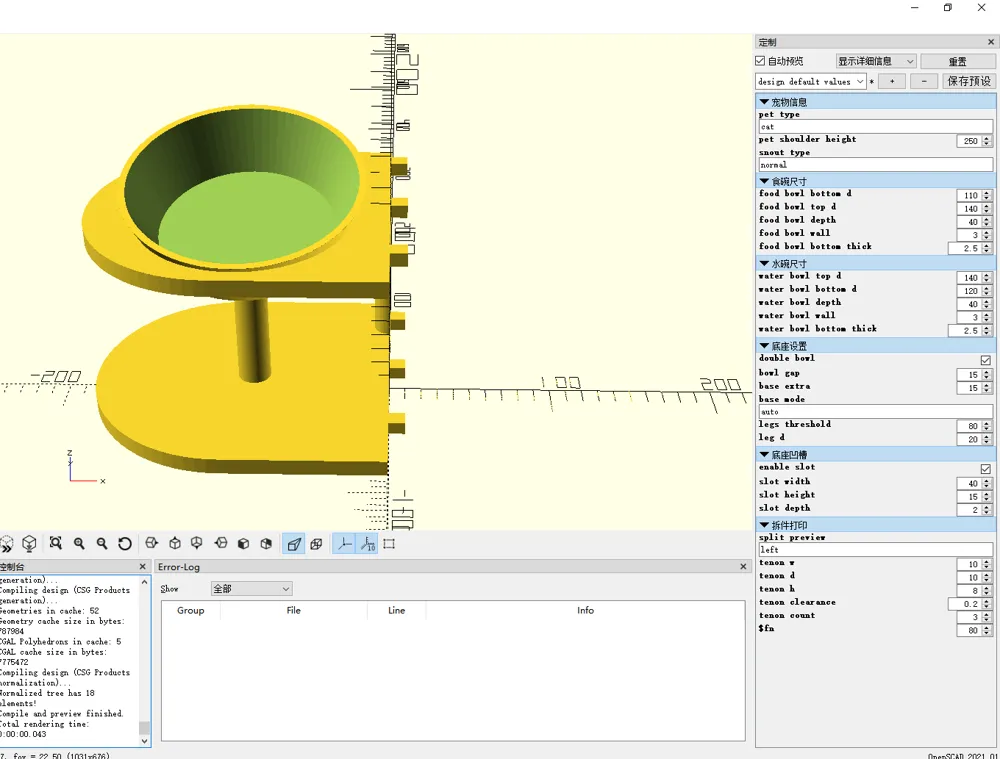
Task: Collapse the 底座设置 section
Action: pyautogui.click(x=764, y=346)
